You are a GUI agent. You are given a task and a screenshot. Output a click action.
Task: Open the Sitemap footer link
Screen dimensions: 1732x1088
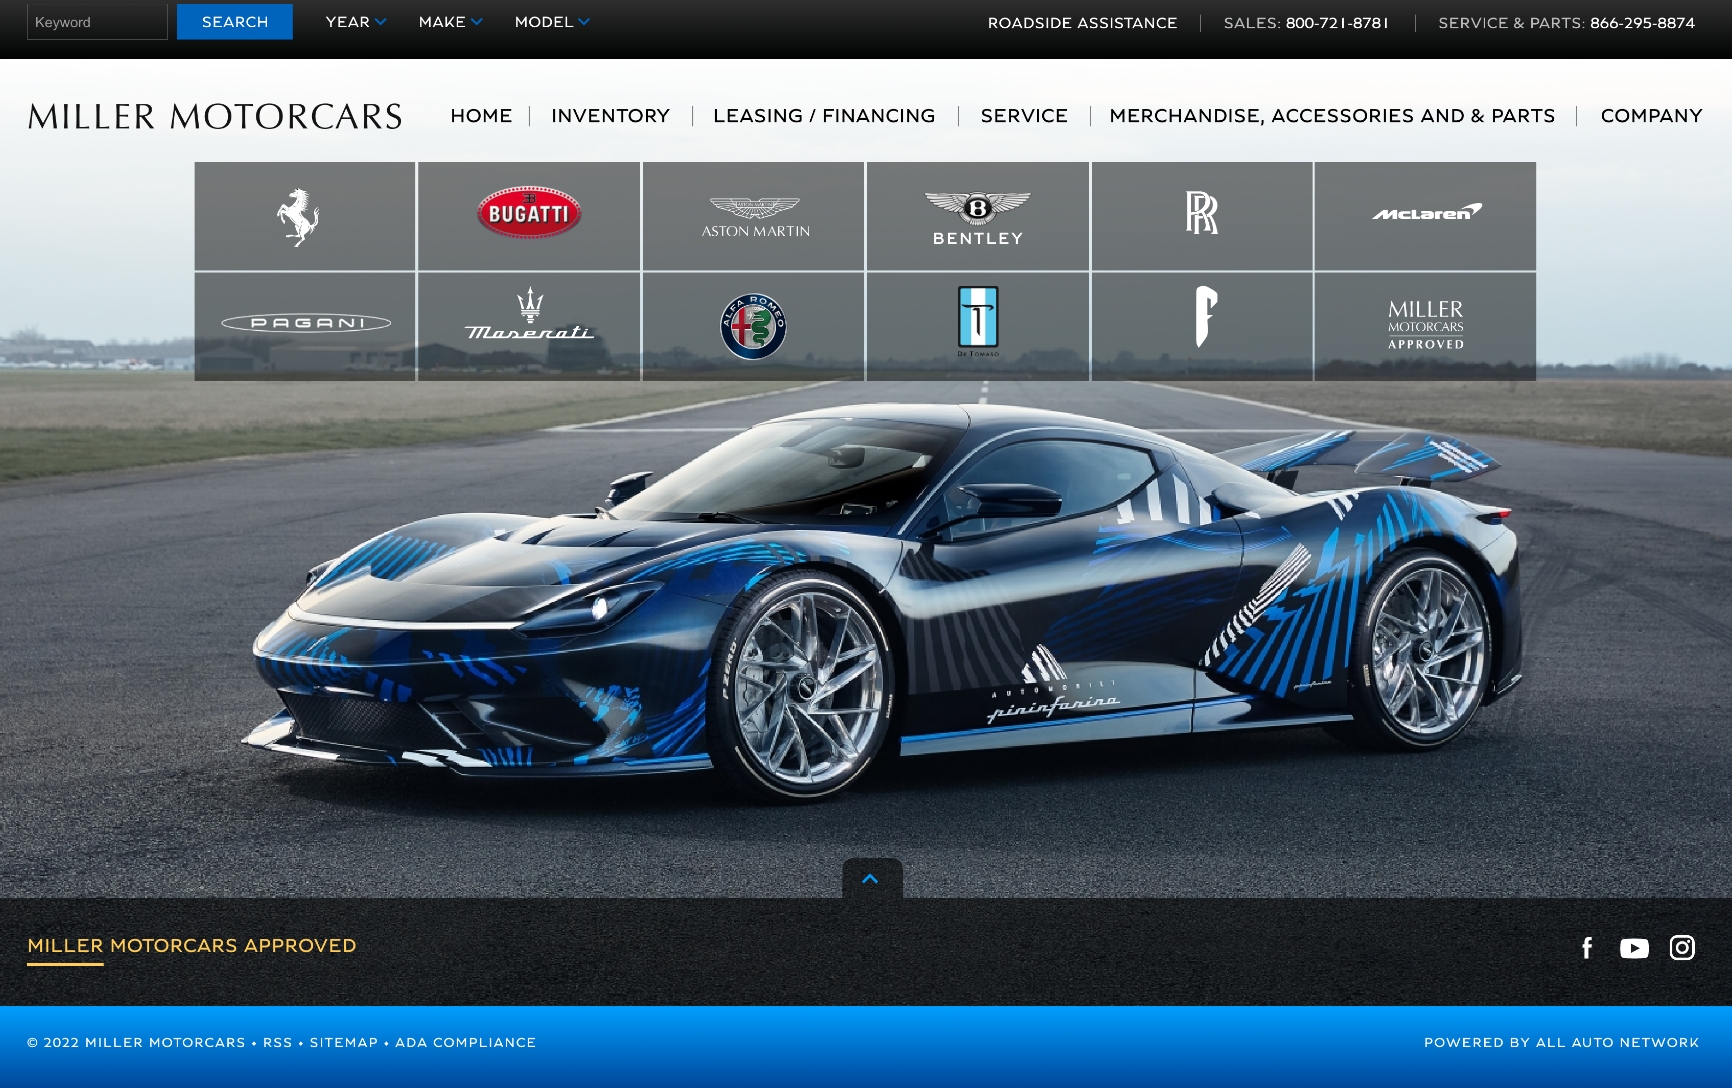coord(344,1043)
